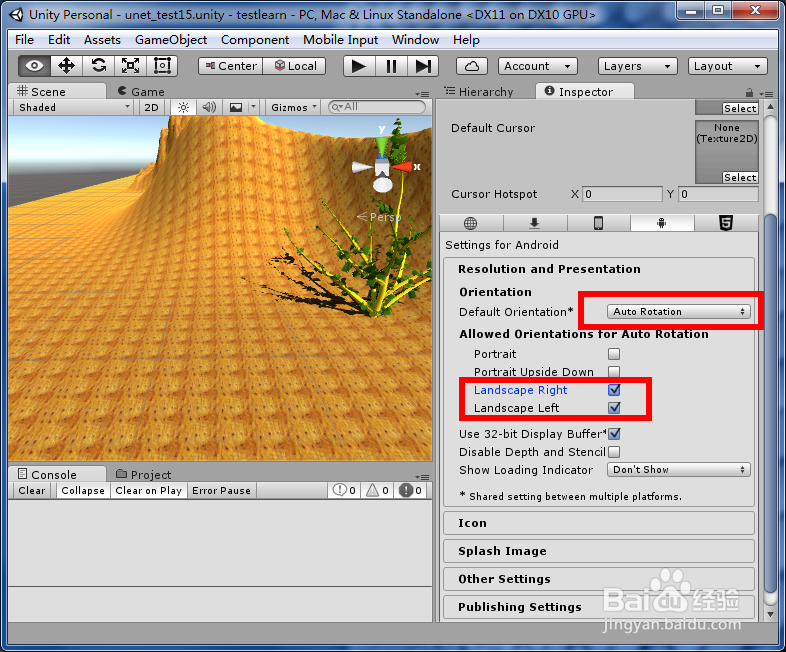Expand the Publishing Settings section
The width and height of the screenshot is (786, 652).
pos(599,607)
